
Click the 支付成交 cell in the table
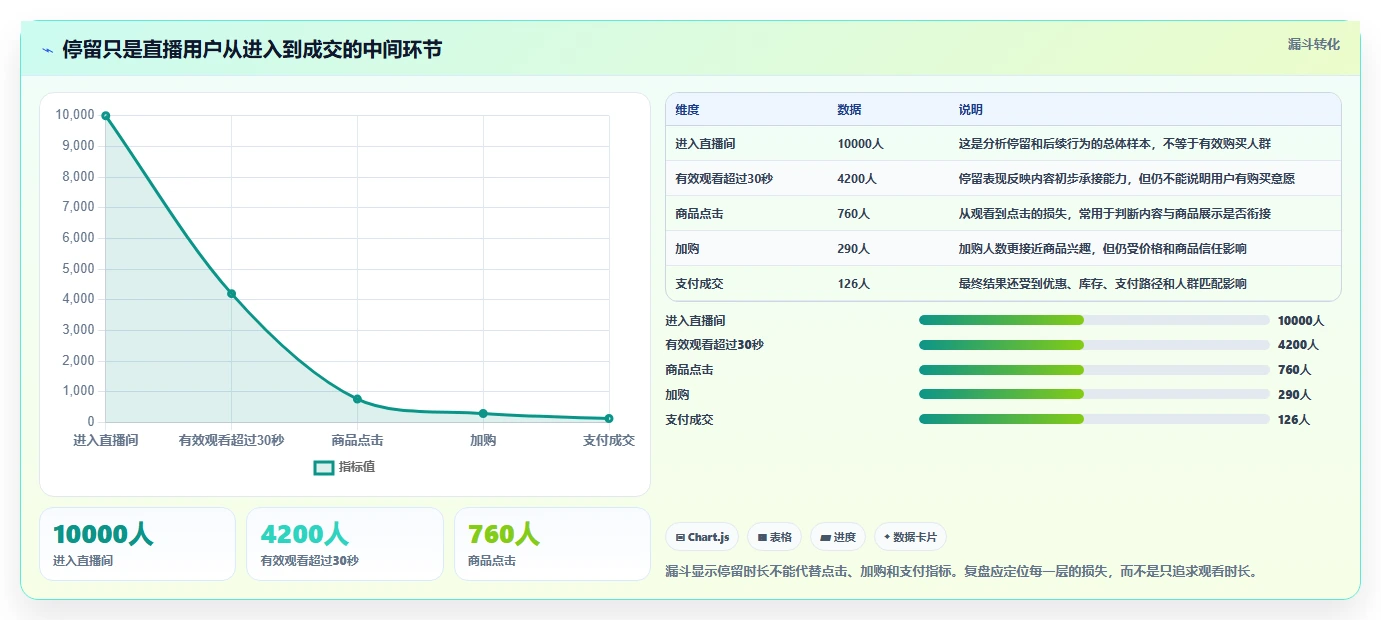point(699,284)
